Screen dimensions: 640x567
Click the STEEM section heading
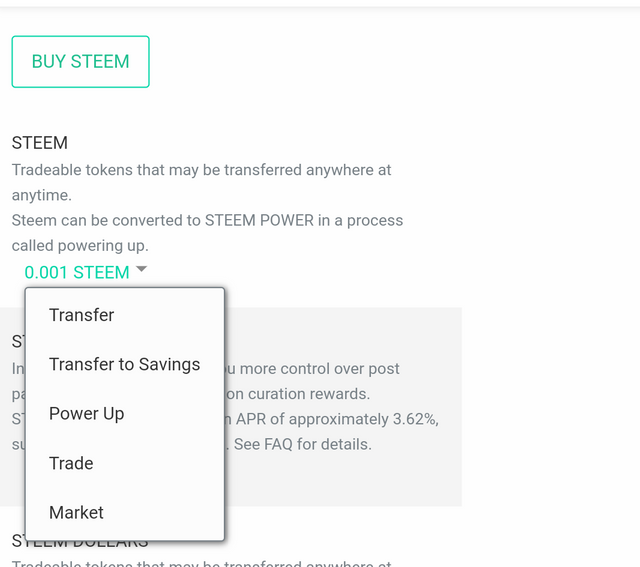coord(40,144)
